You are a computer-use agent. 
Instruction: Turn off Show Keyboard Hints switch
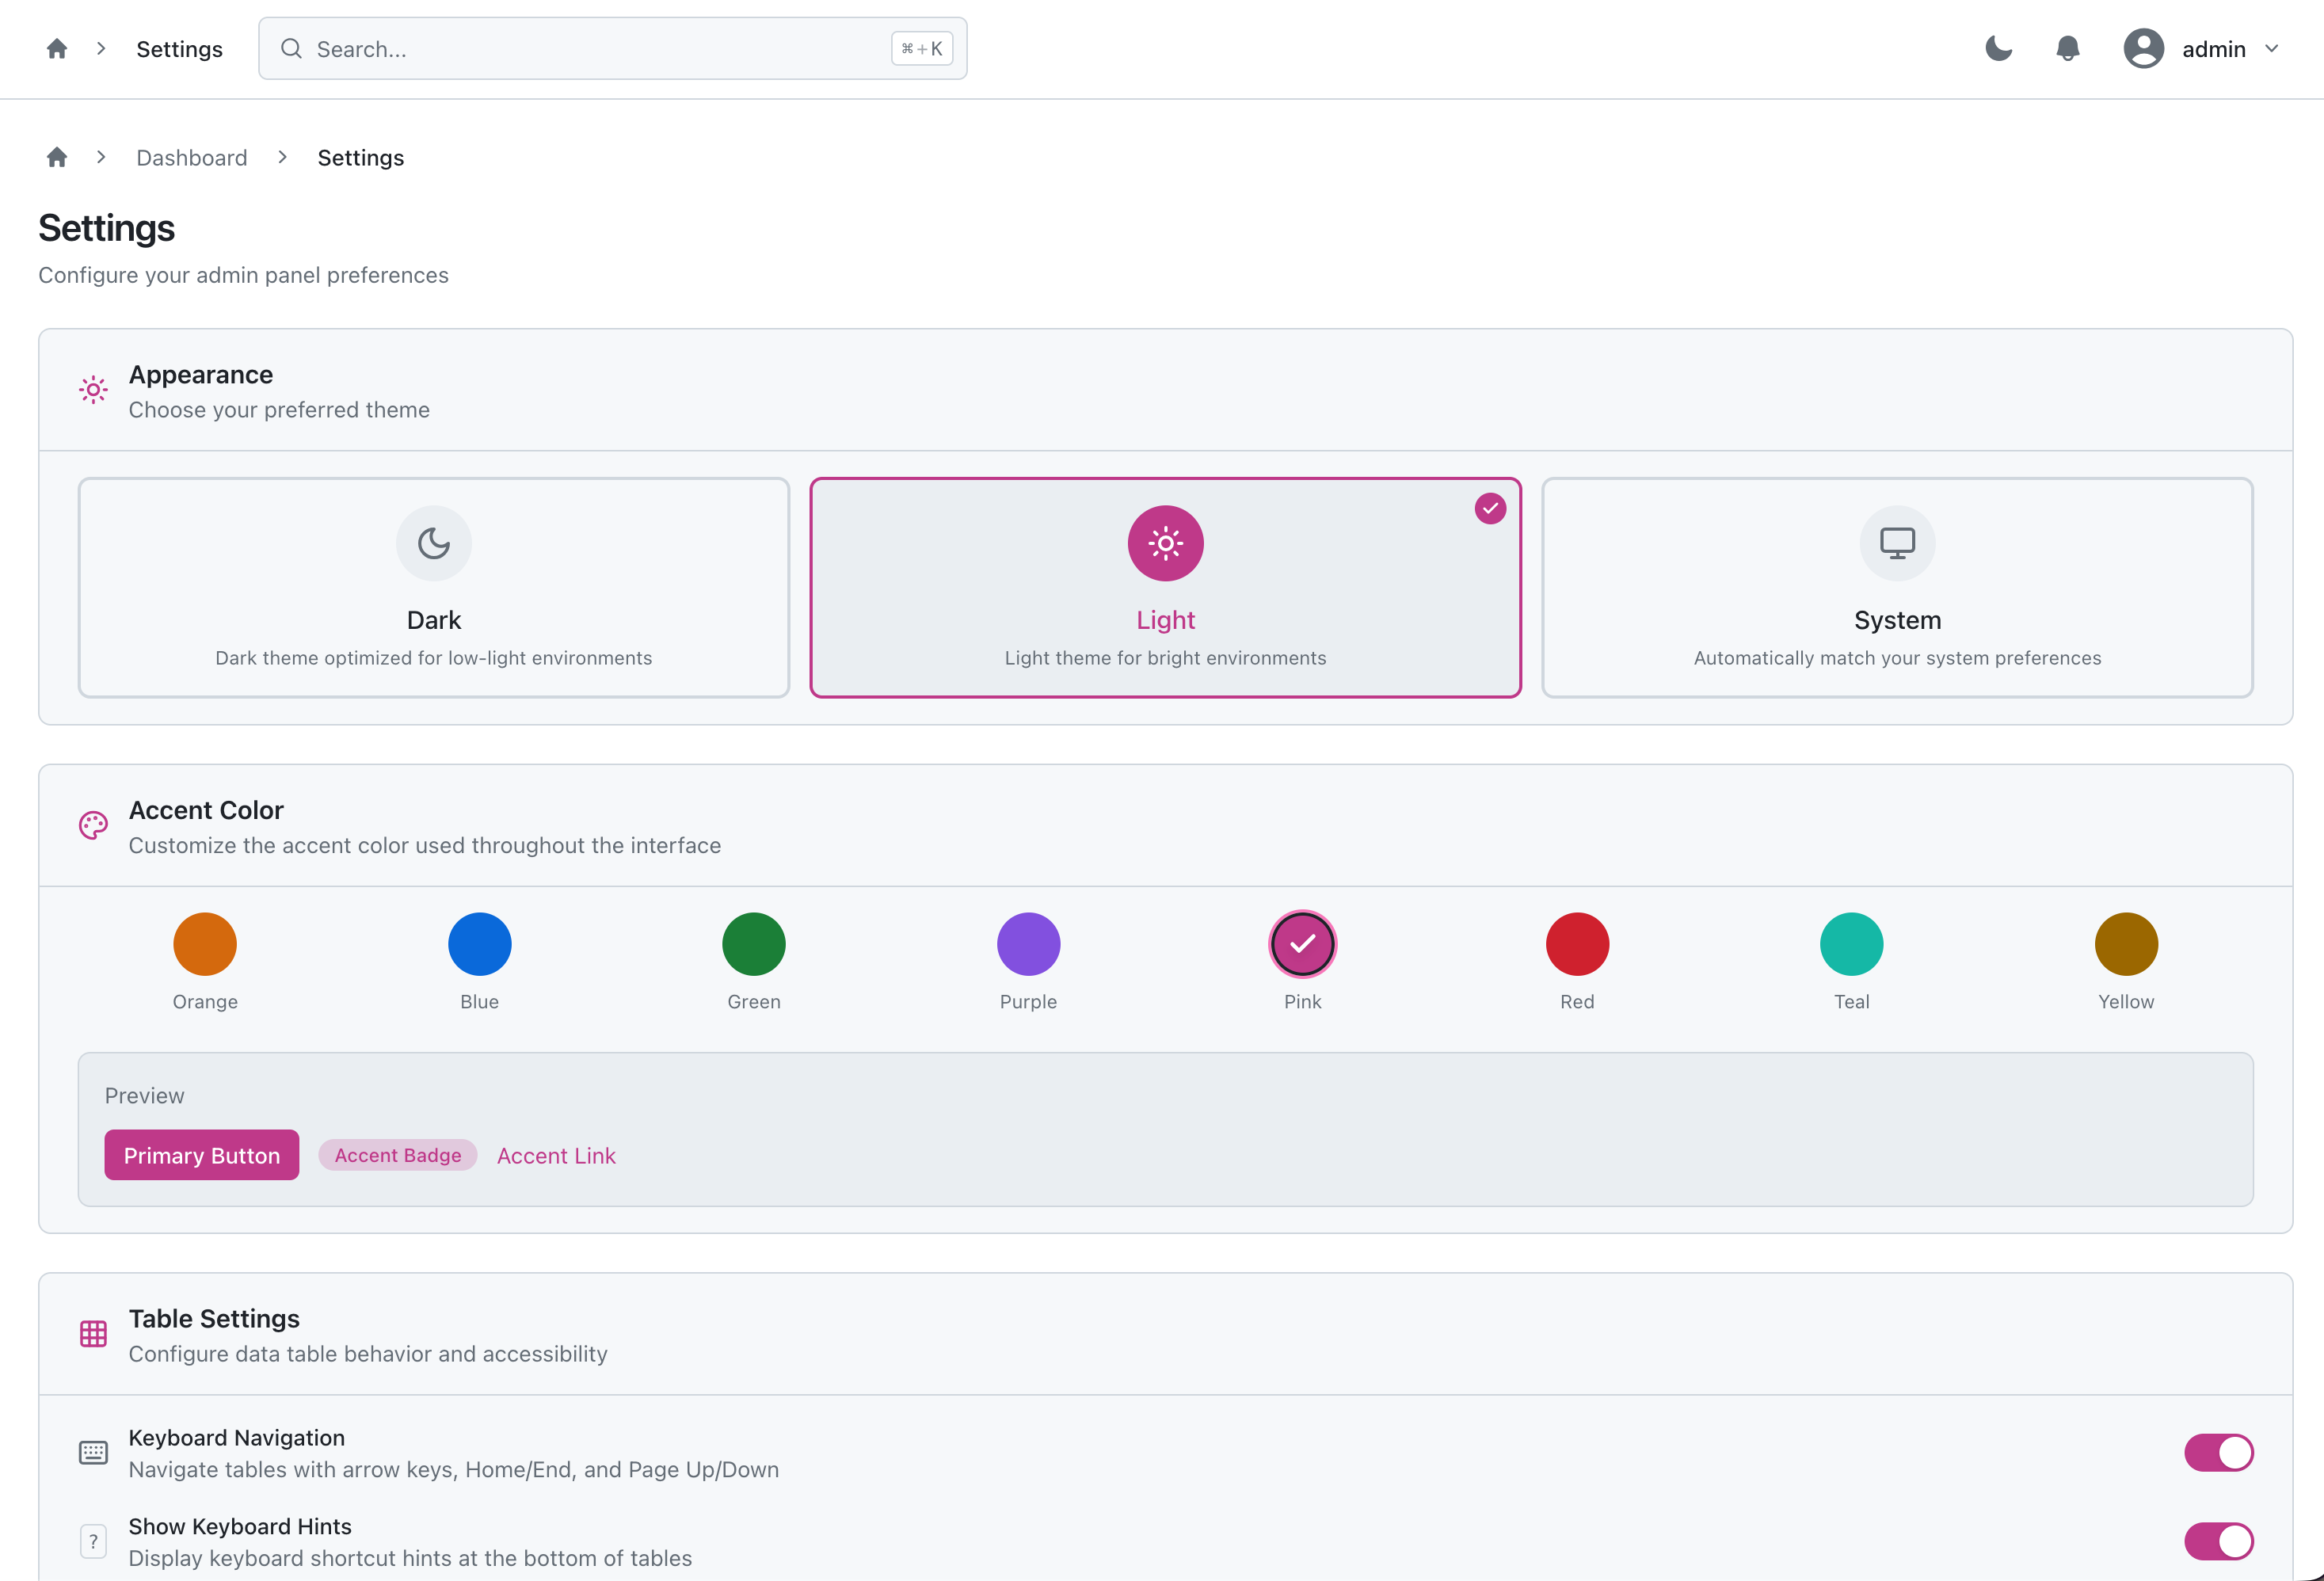(2218, 1541)
